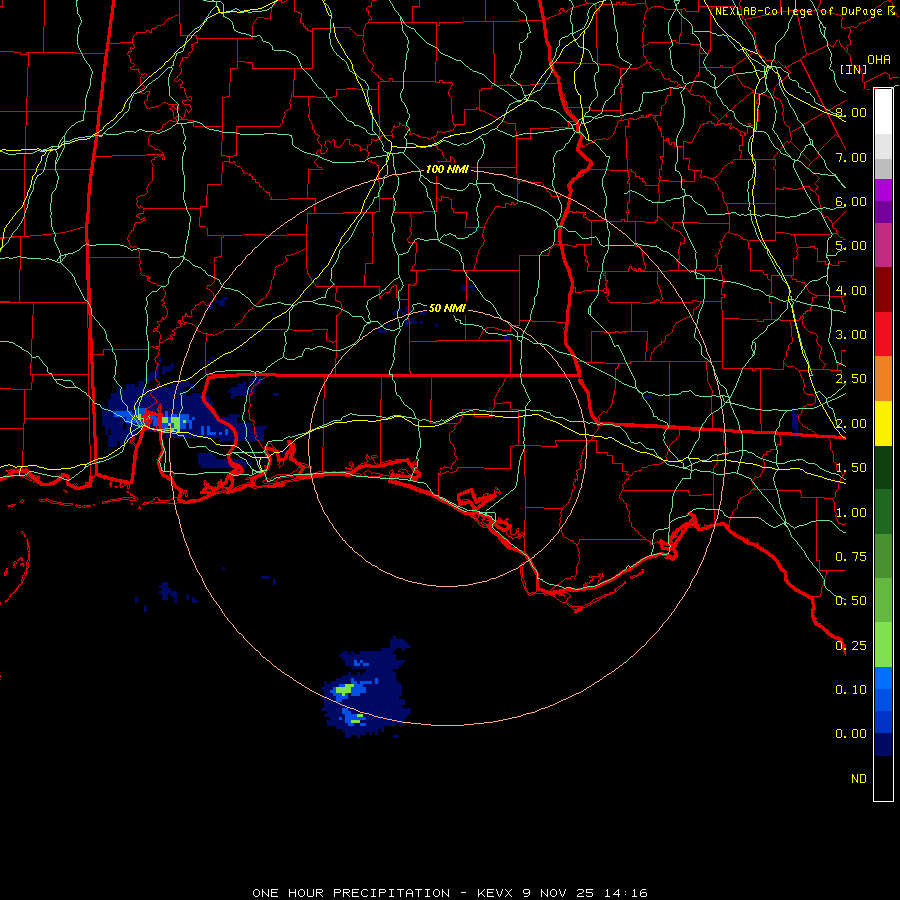Select the 8.00 legend value

851,112
